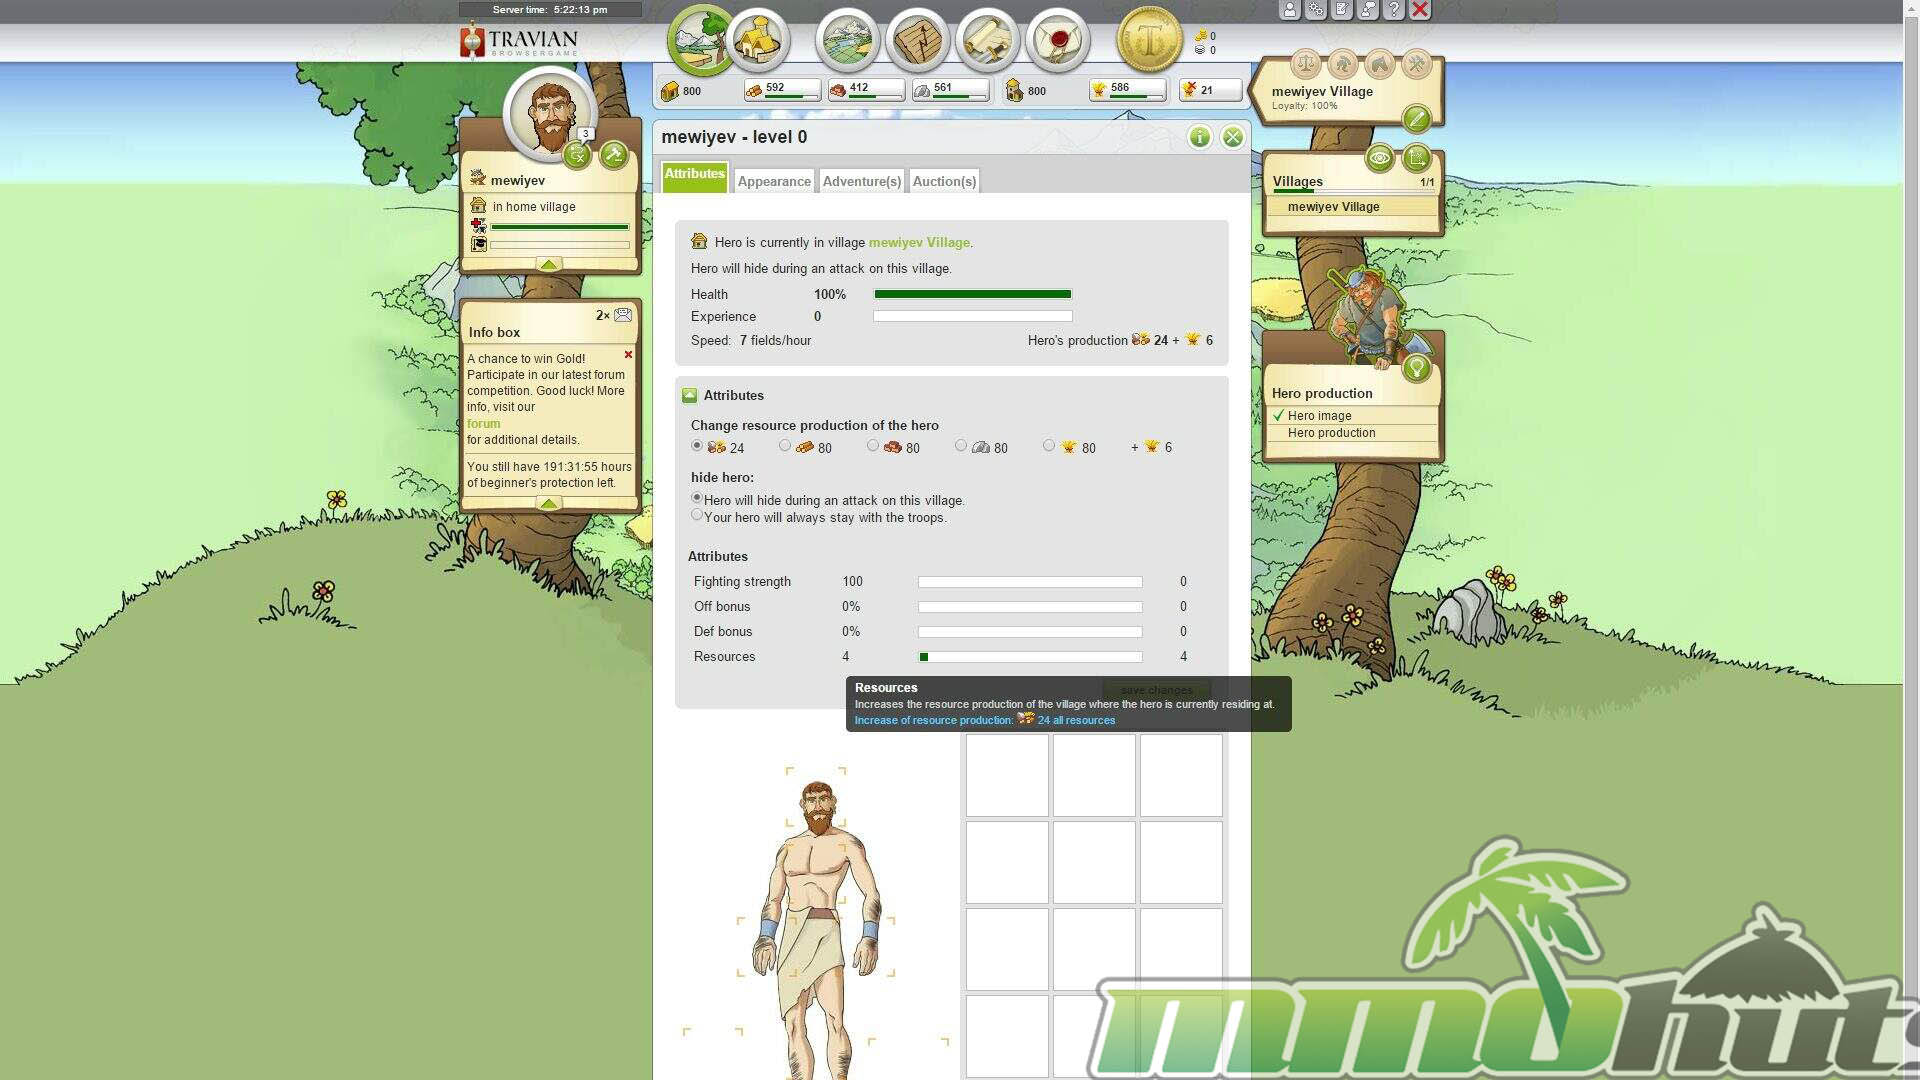The width and height of the screenshot is (1920, 1080).
Task: Open the statistics board icon
Action: pos(917,40)
